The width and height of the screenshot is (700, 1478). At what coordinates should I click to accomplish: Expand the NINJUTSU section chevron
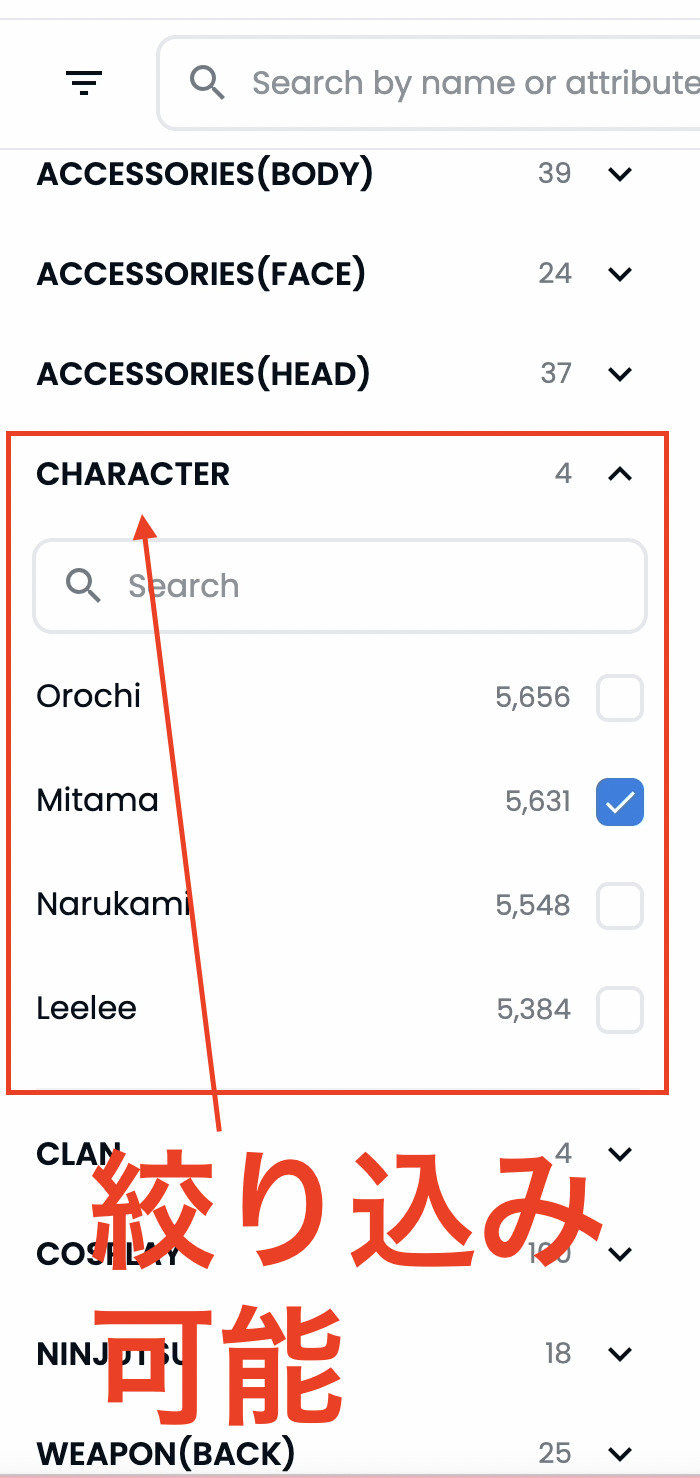click(x=620, y=1354)
